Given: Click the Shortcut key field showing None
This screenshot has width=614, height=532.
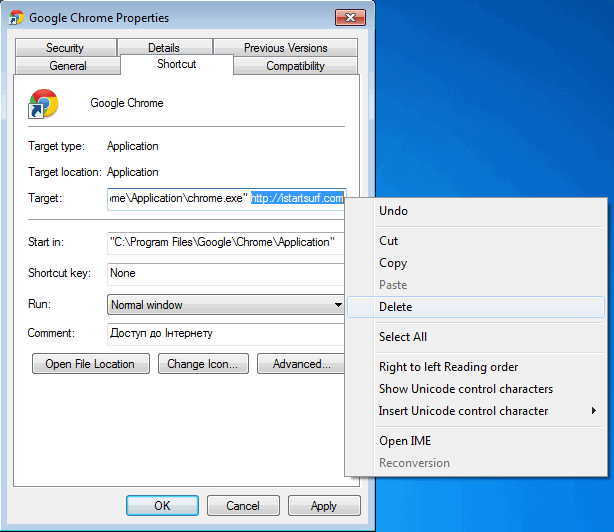Looking at the screenshot, I should click(226, 273).
